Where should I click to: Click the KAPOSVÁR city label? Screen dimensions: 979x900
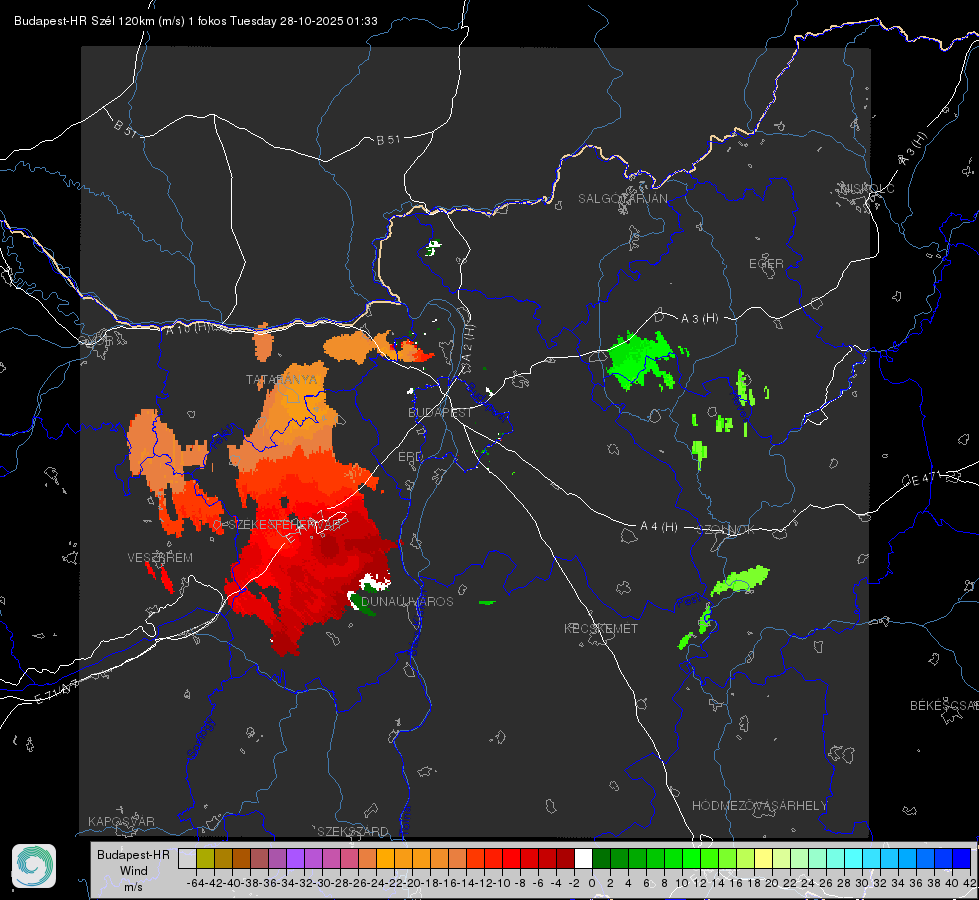(x=121, y=821)
